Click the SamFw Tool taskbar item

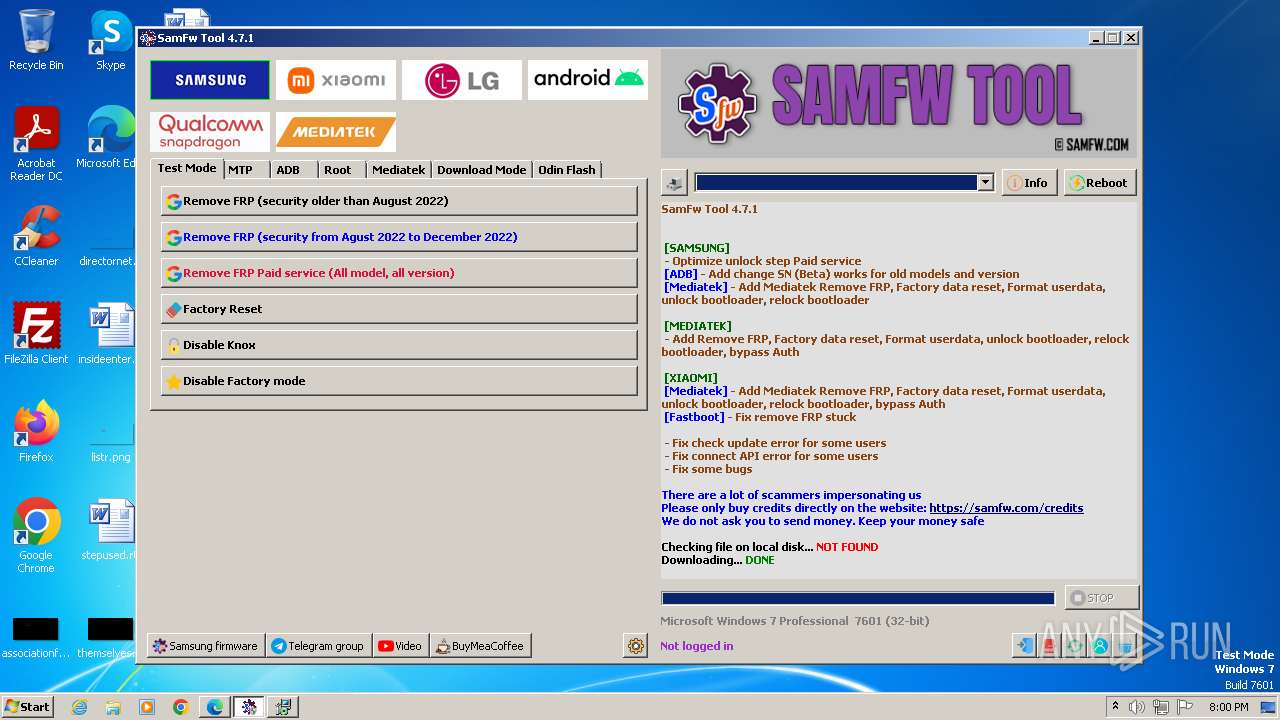click(x=249, y=707)
